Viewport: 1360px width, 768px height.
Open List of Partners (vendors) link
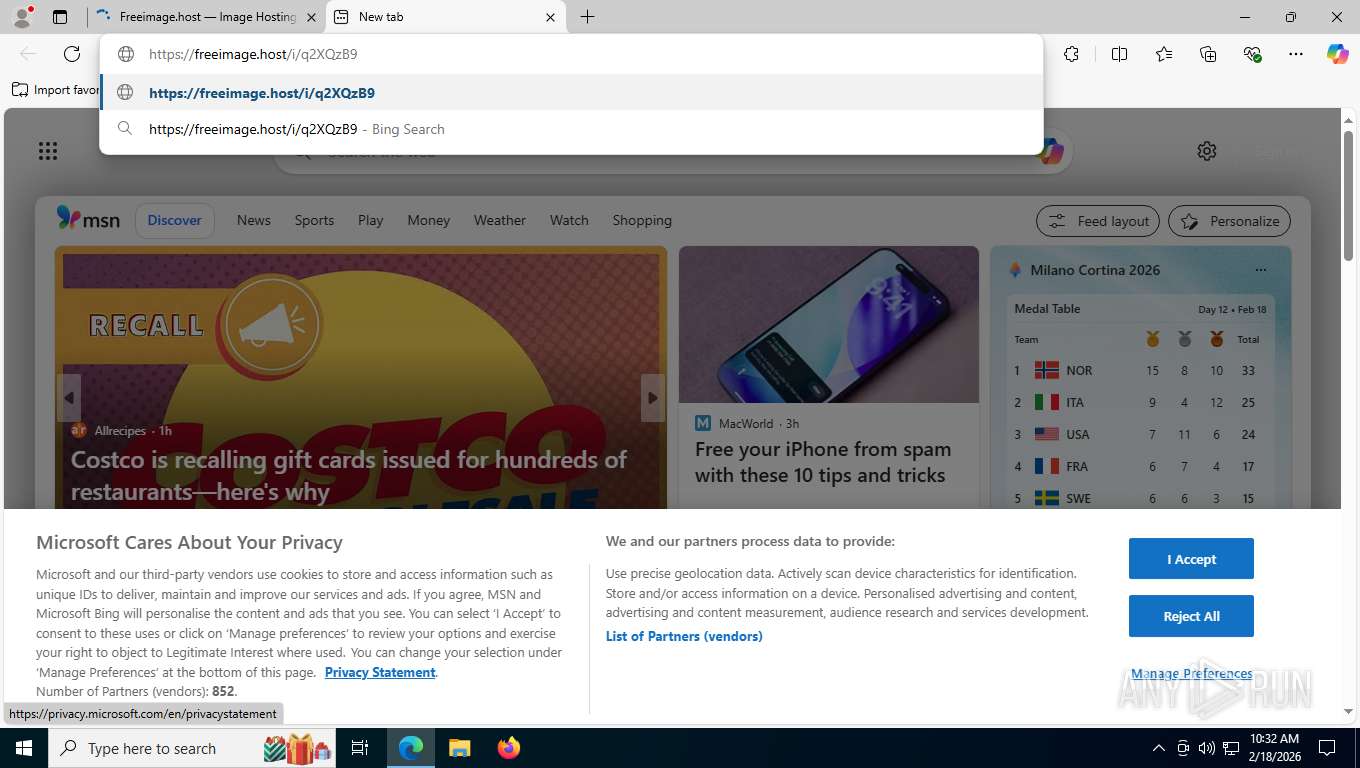(684, 636)
